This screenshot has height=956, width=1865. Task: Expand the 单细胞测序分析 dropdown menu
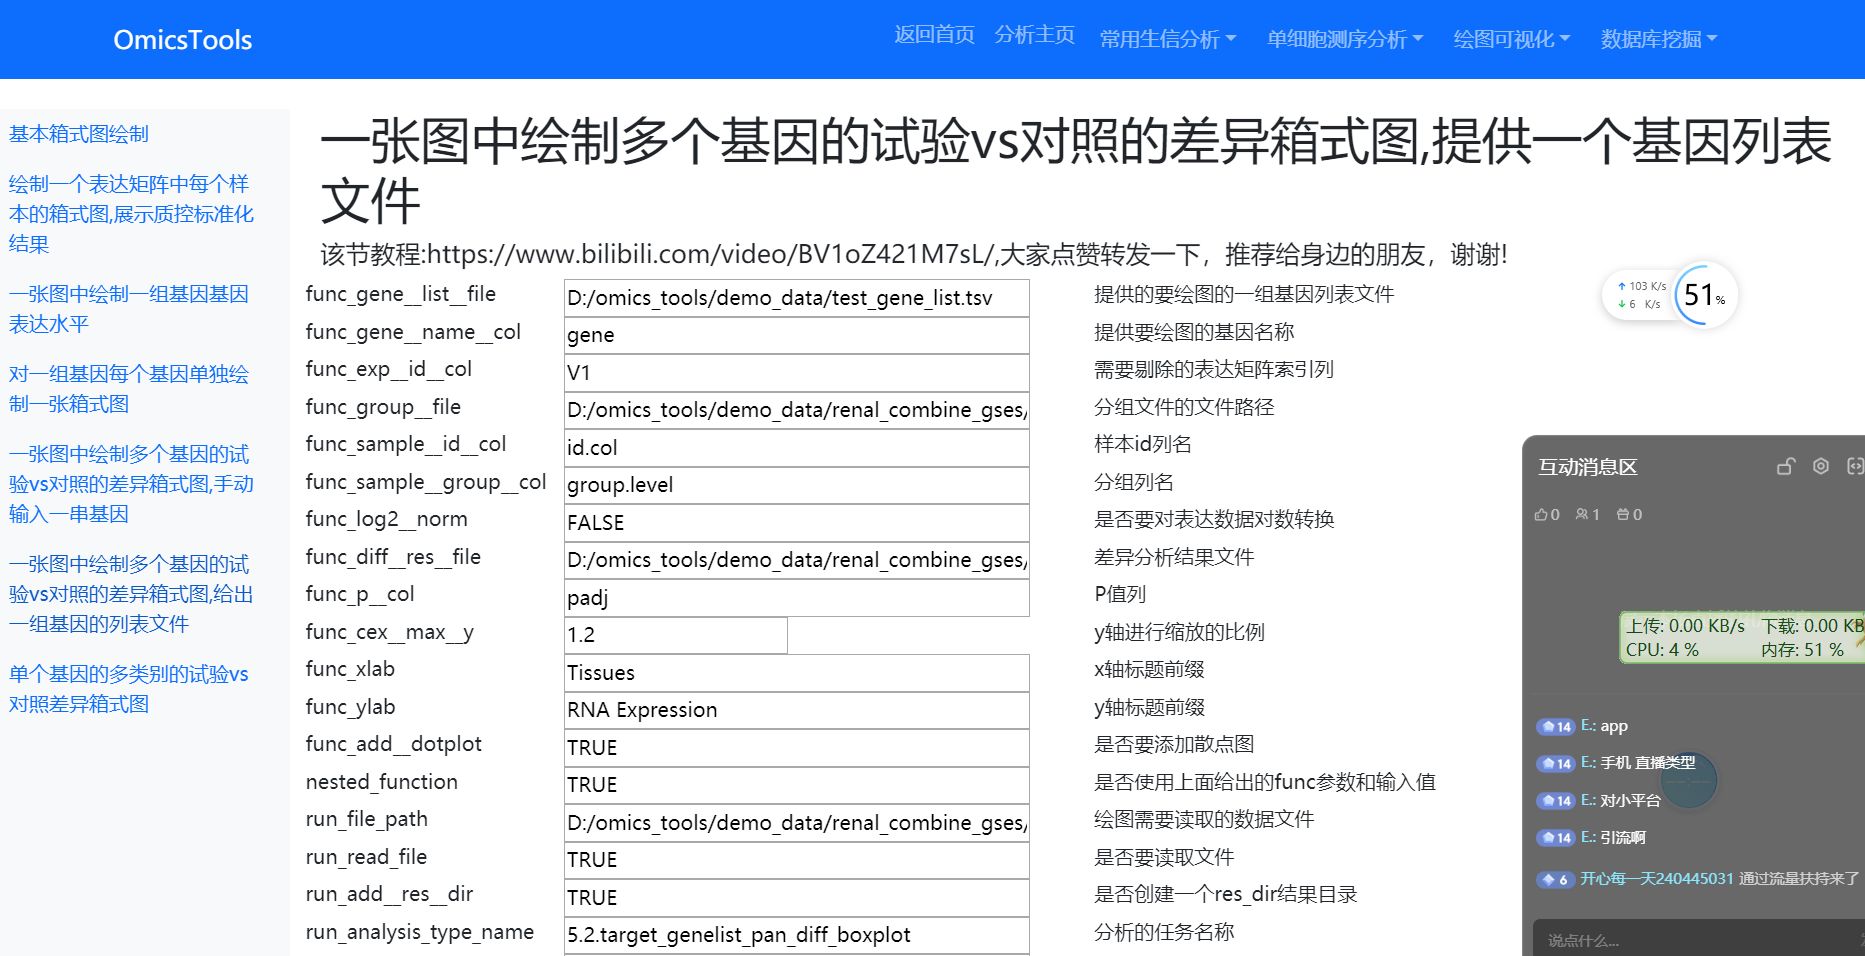(x=1345, y=39)
